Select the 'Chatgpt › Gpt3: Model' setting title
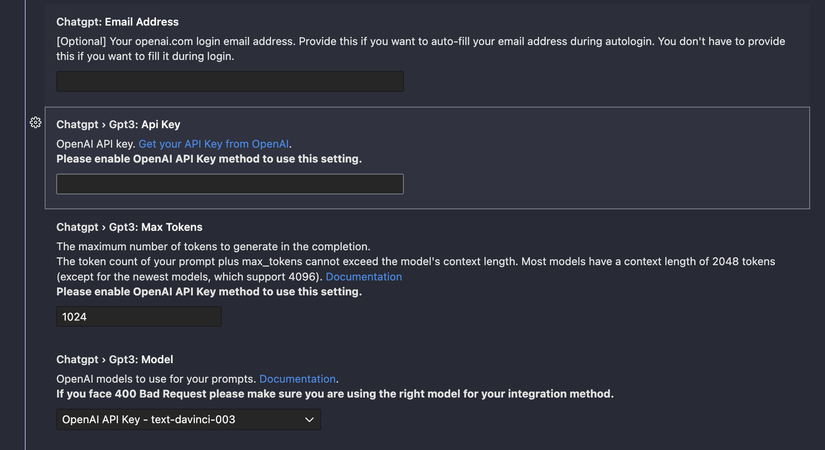 pyautogui.click(x=115, y=359)
